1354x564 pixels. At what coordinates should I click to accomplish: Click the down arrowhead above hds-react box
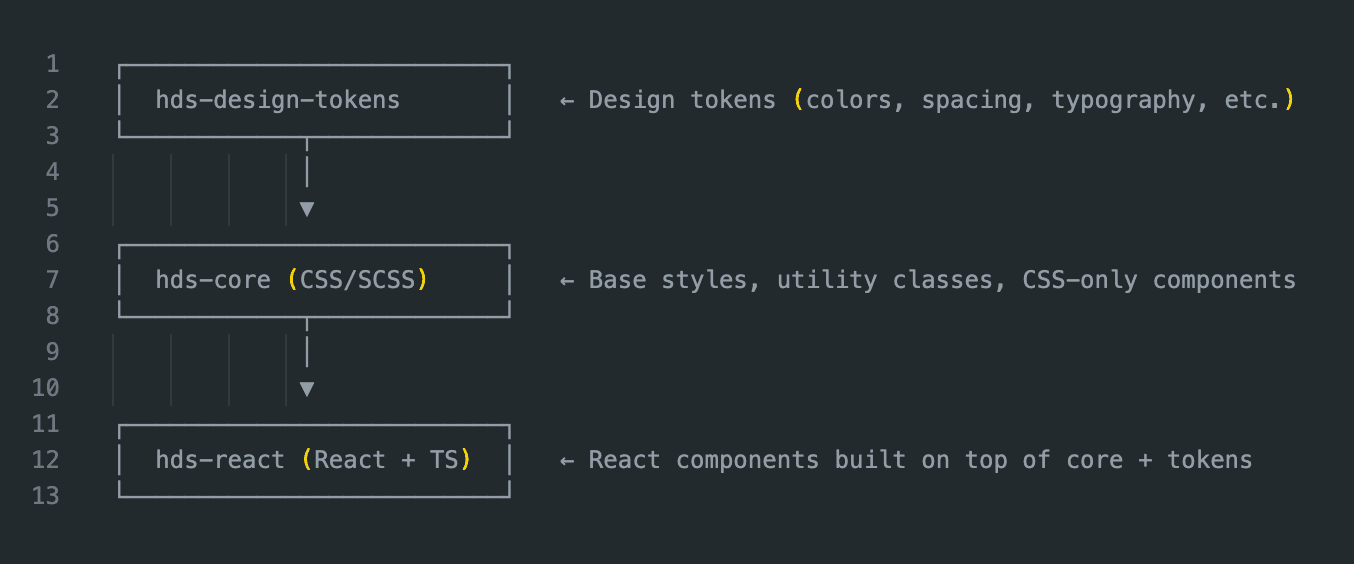tap(307, 389)
